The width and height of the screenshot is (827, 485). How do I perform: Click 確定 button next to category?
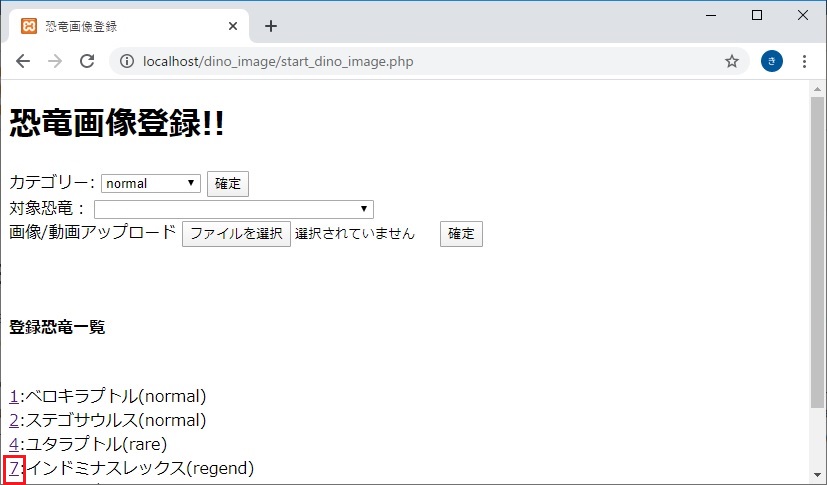228,183
